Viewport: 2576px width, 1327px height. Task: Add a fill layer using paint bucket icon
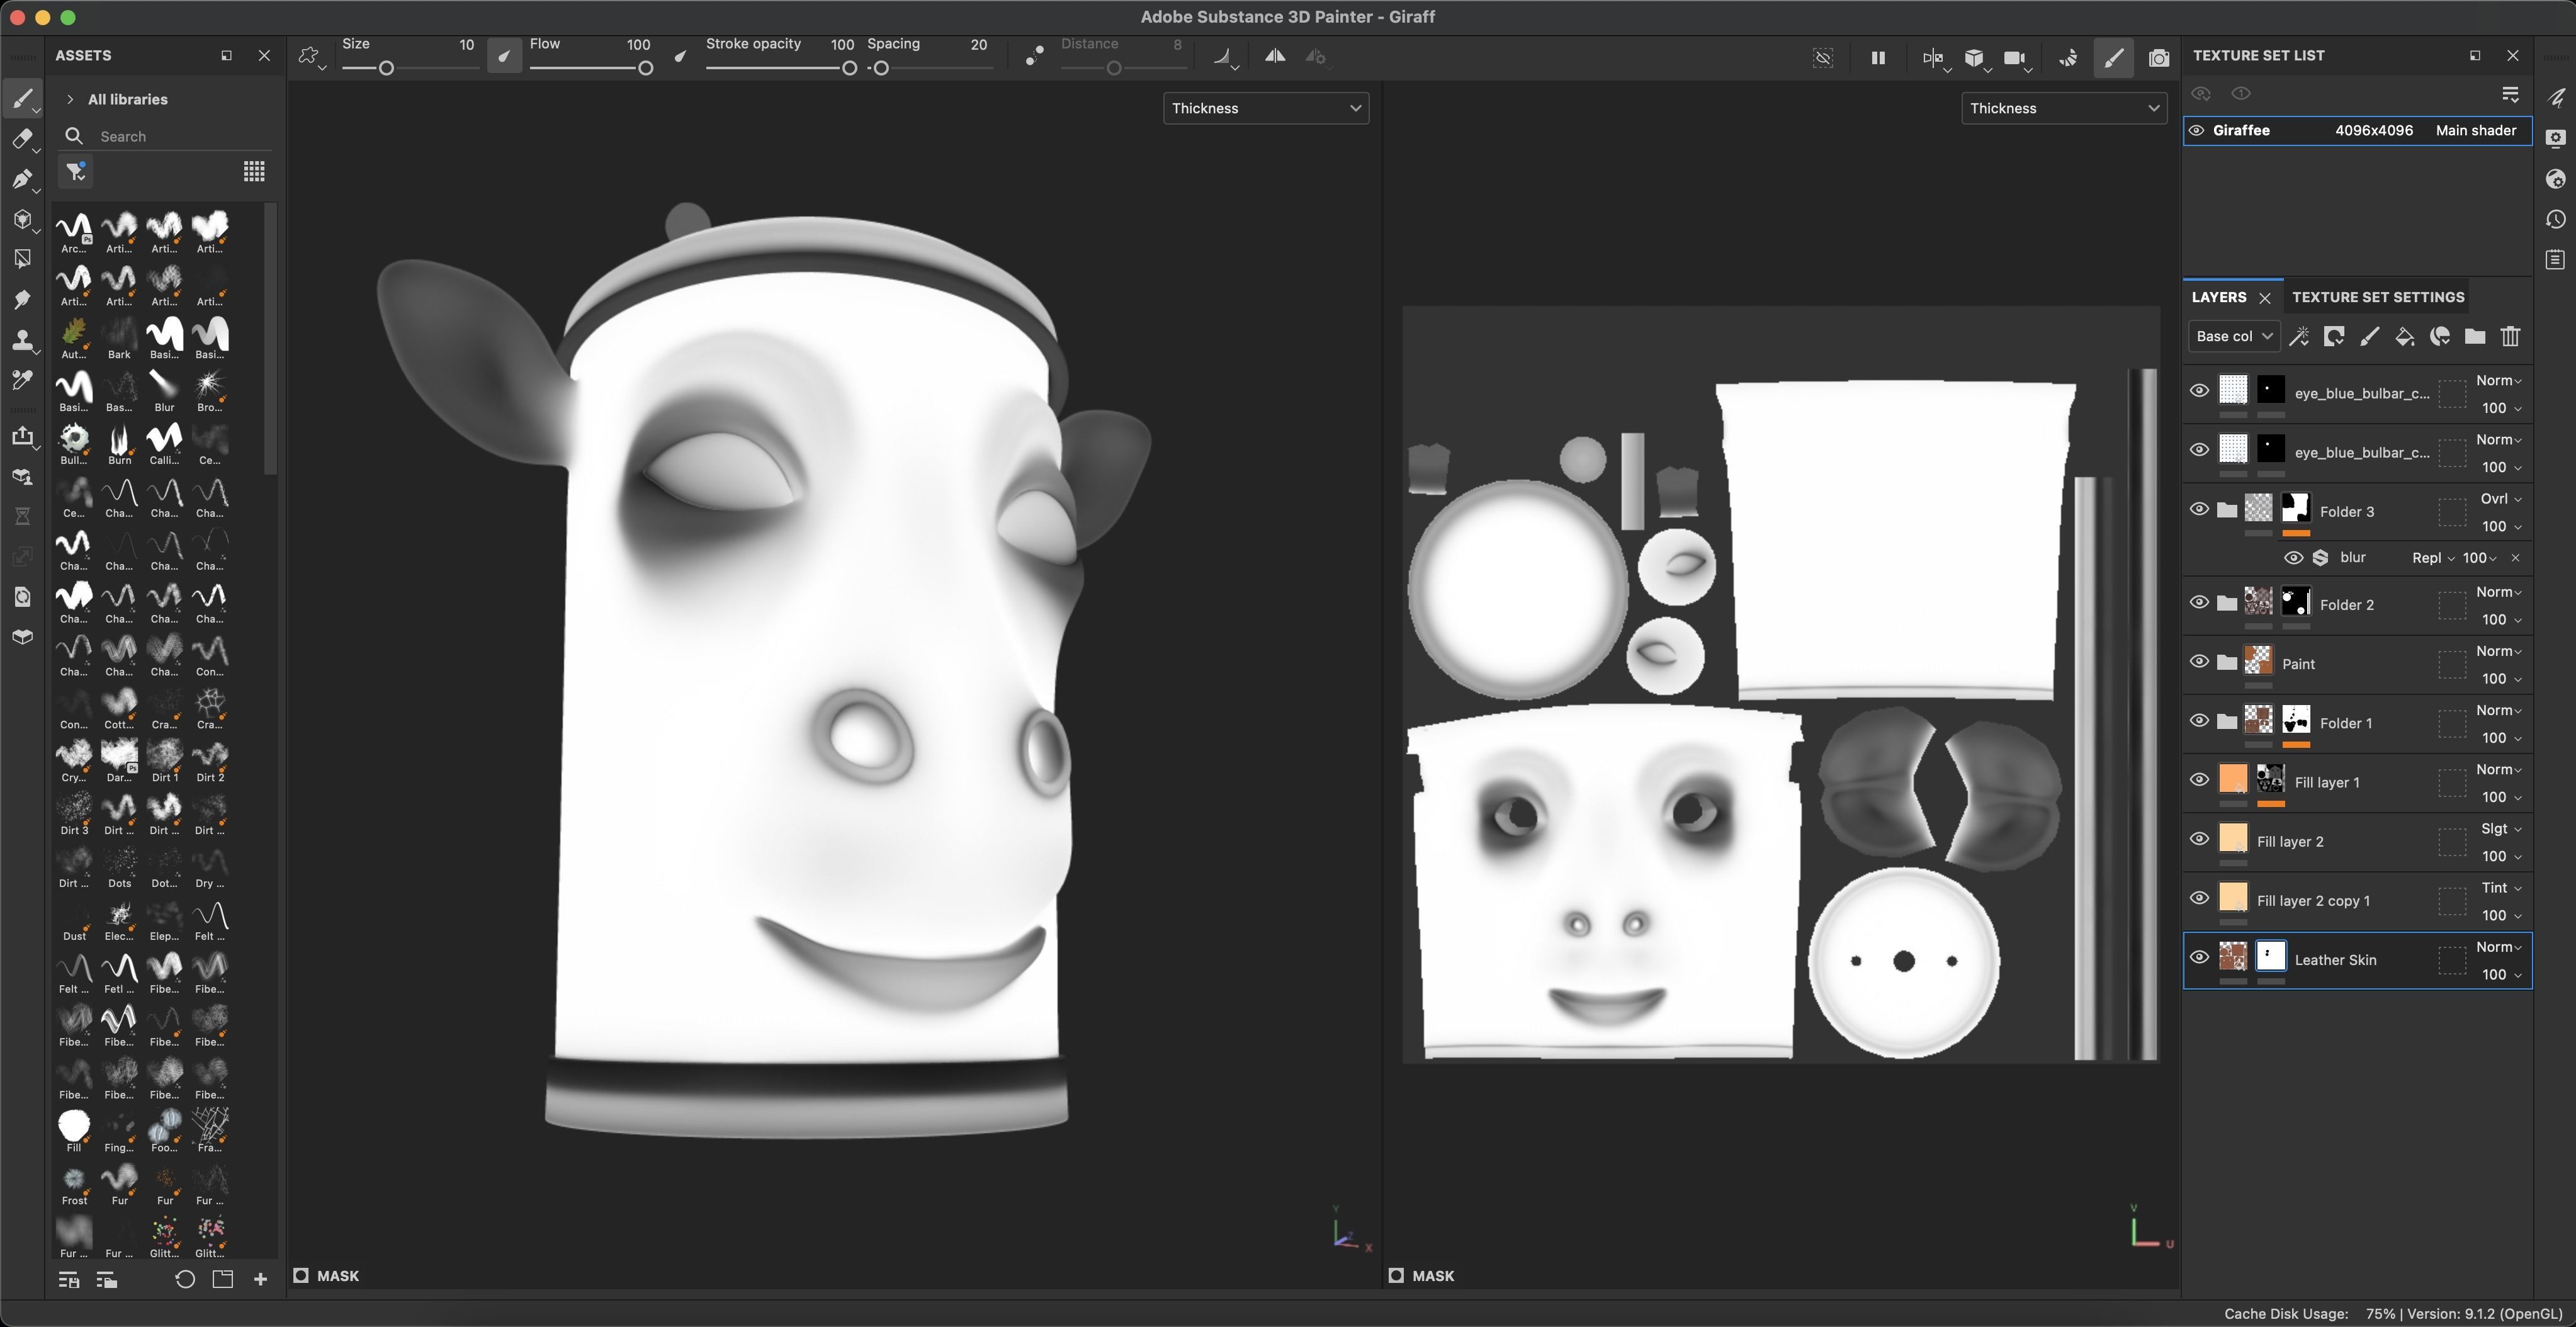click(x=2404, y=337)
